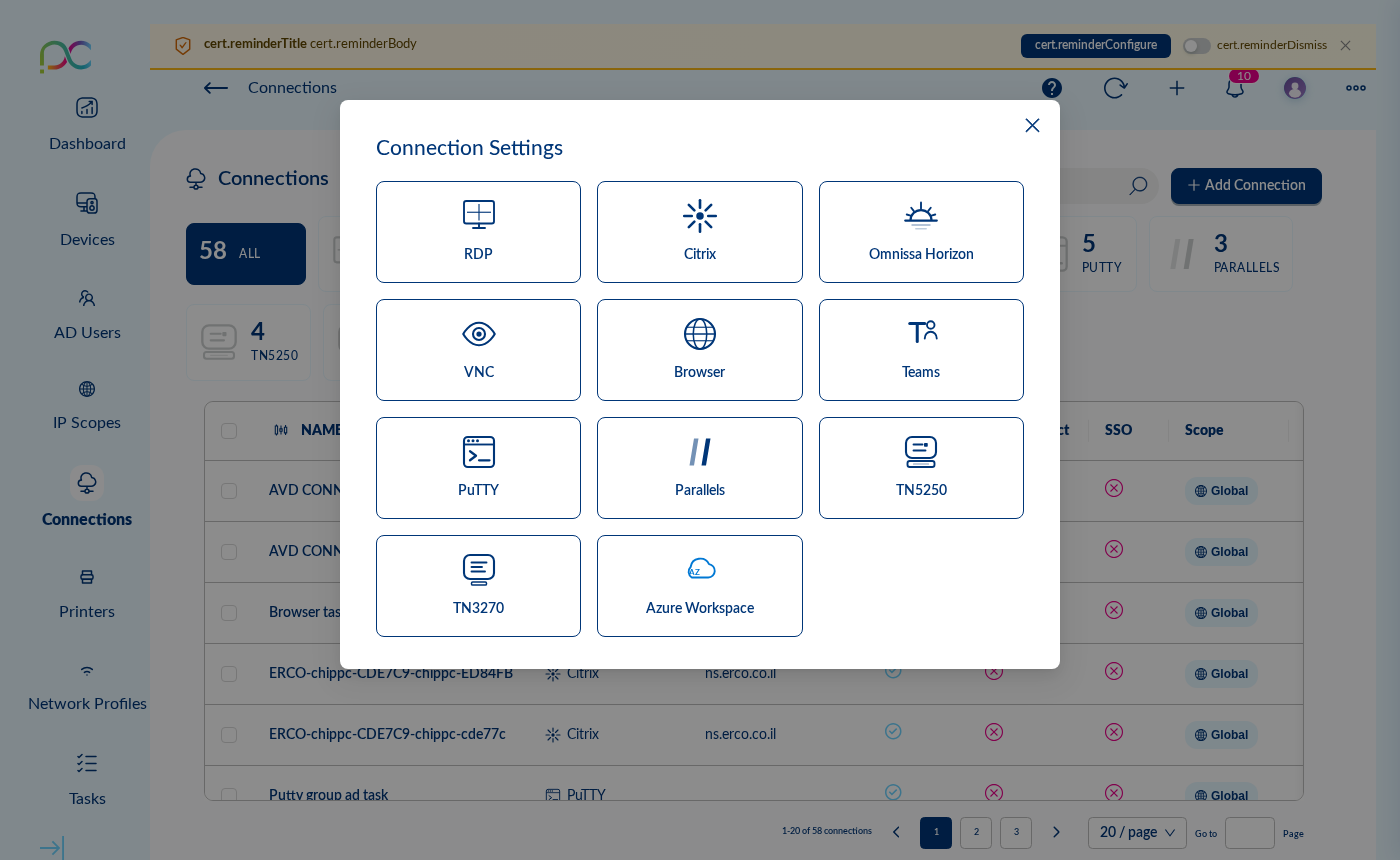
Task: Open the 20 / page dropdown
Action: click(1137, 833)
